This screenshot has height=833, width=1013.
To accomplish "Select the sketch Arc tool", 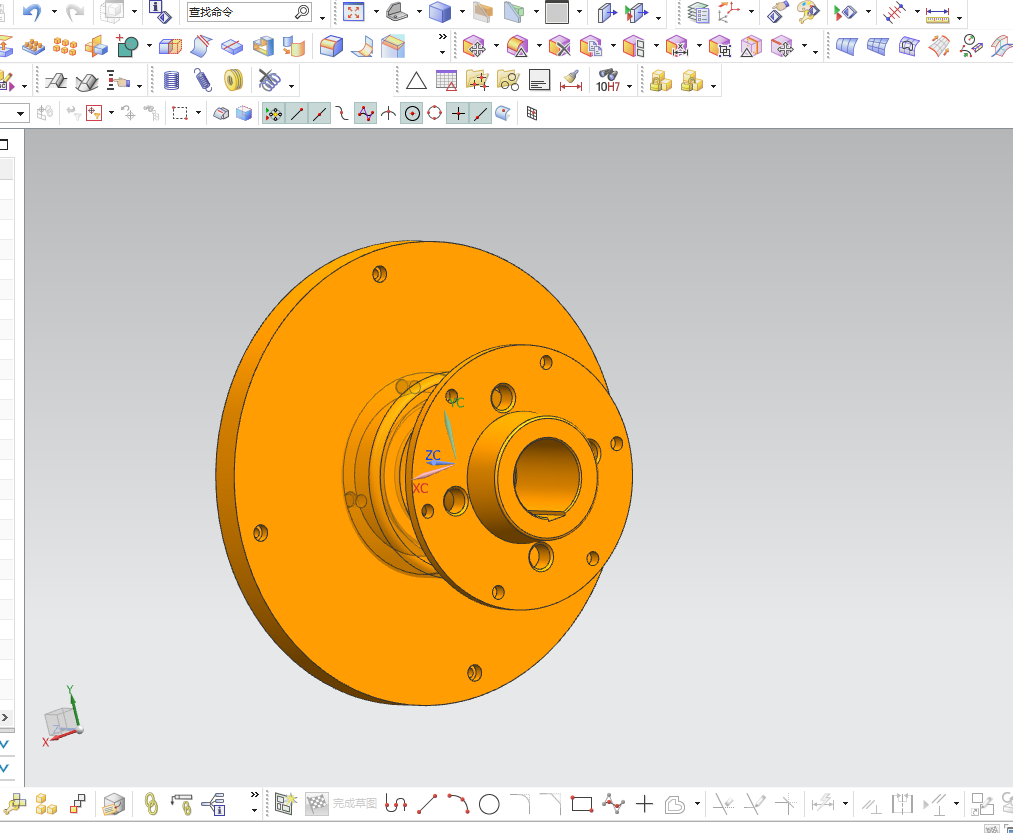I will [x=458, y=805].
